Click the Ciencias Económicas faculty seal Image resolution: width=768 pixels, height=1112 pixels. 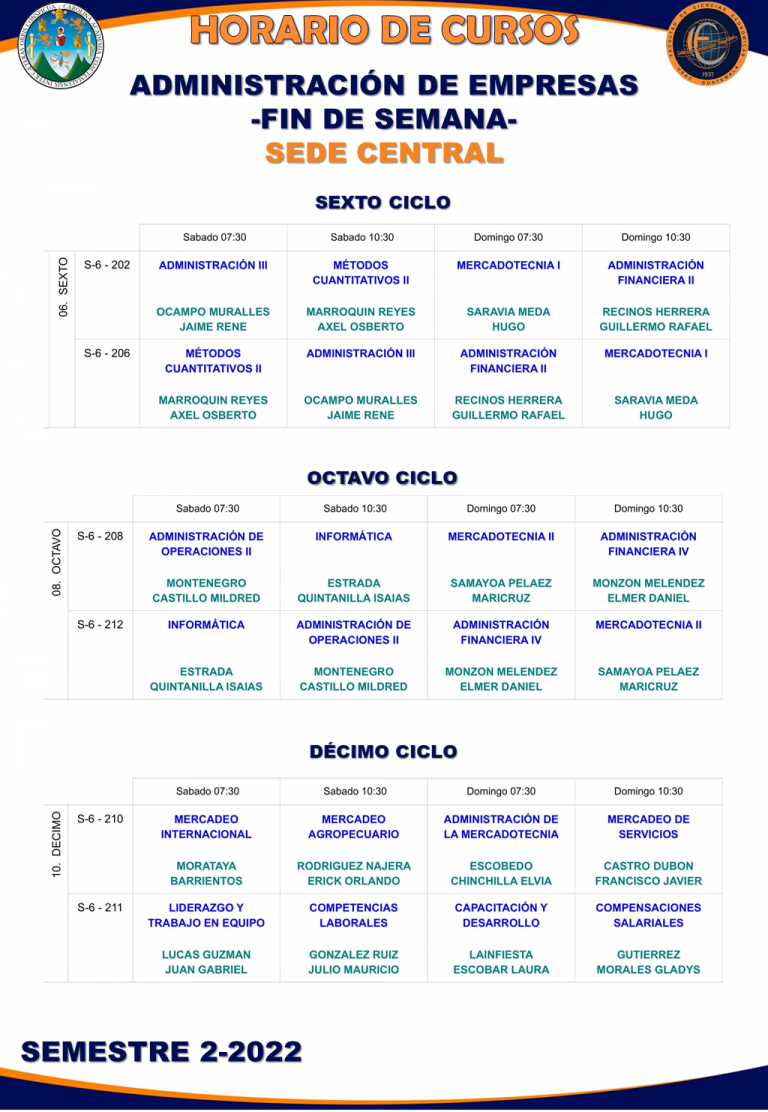706,45
